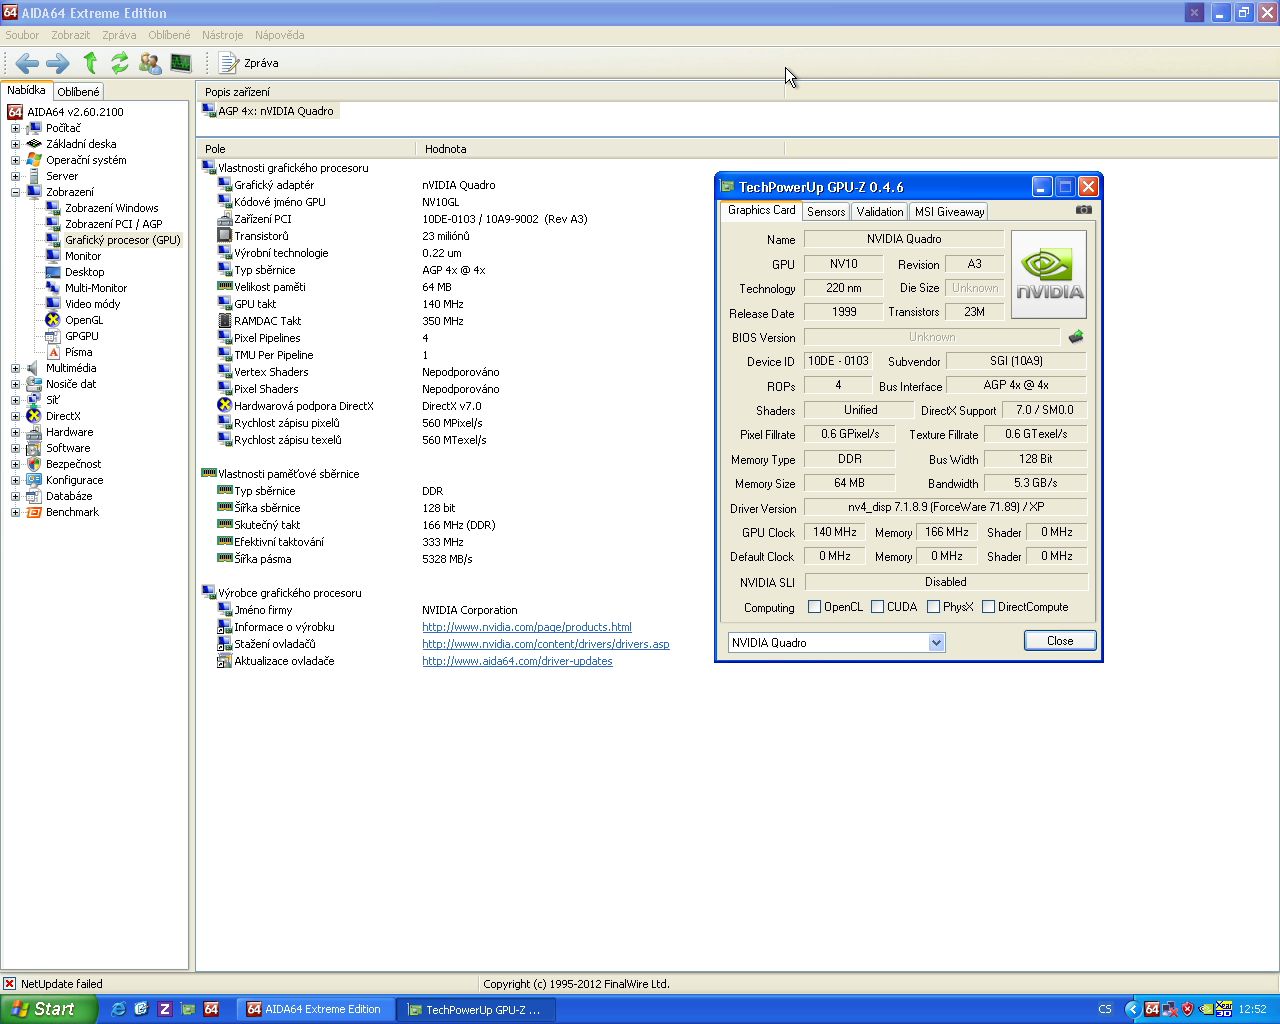Switch to the Oblíbené sidebar tab
This screenshot has width=1280, height=1024.
pos(78,92)
